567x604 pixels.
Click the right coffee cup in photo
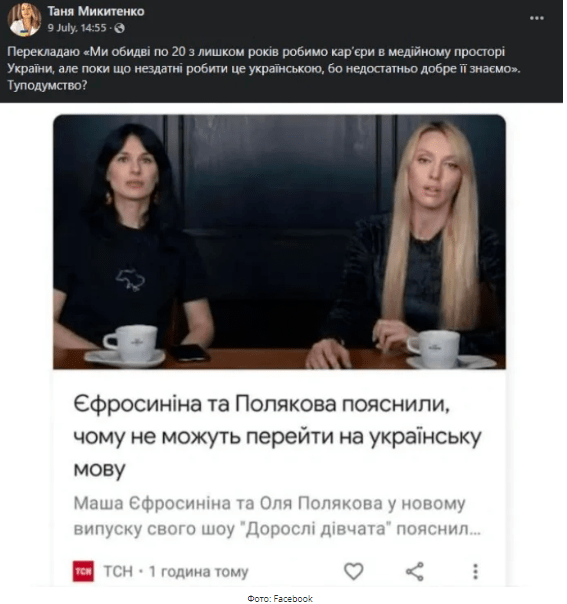434,349
